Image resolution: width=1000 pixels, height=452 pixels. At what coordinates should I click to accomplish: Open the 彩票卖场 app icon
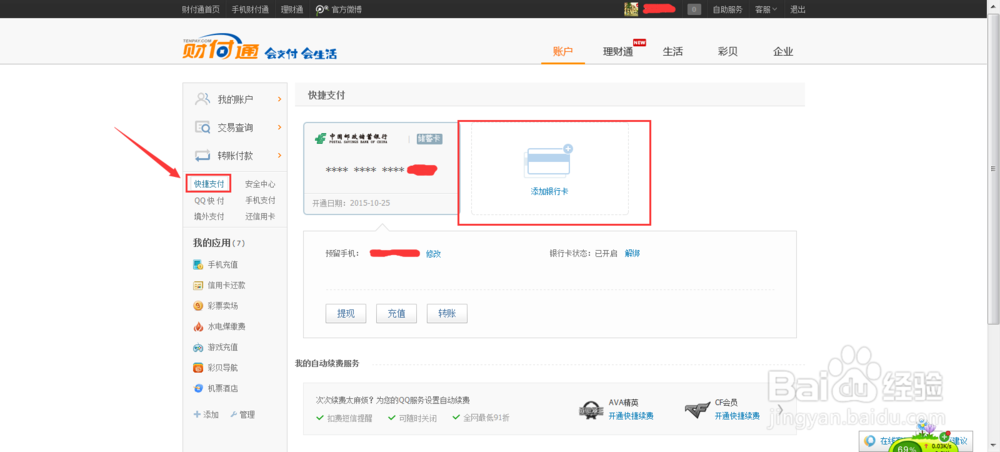pos(198,306)
